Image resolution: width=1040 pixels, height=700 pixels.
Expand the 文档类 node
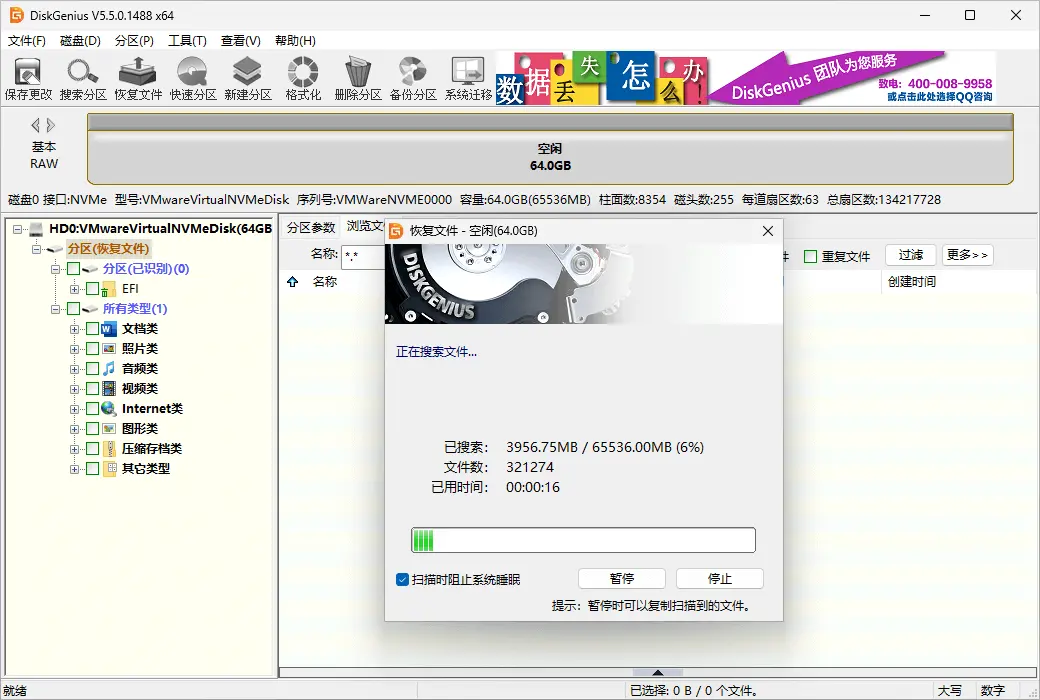coord(74,329)
